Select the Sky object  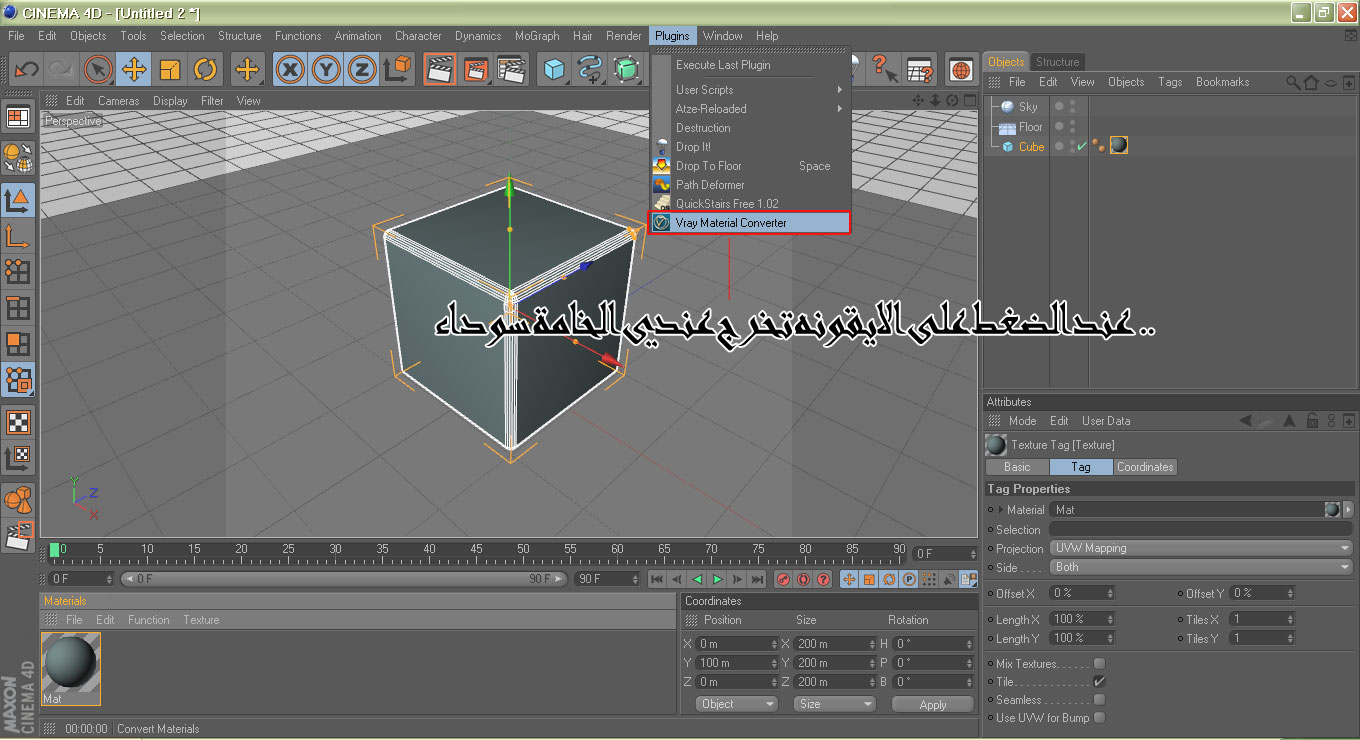(x=1028, y=107)
